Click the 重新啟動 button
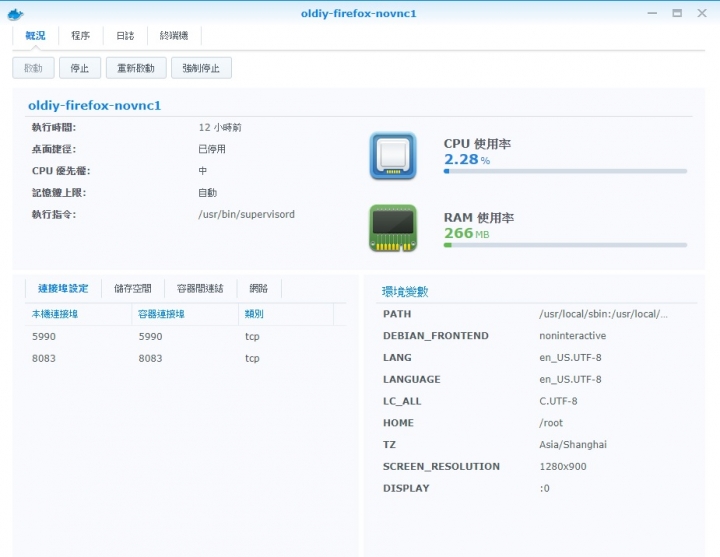The image size is (720, 557). [x=135, y=68]
